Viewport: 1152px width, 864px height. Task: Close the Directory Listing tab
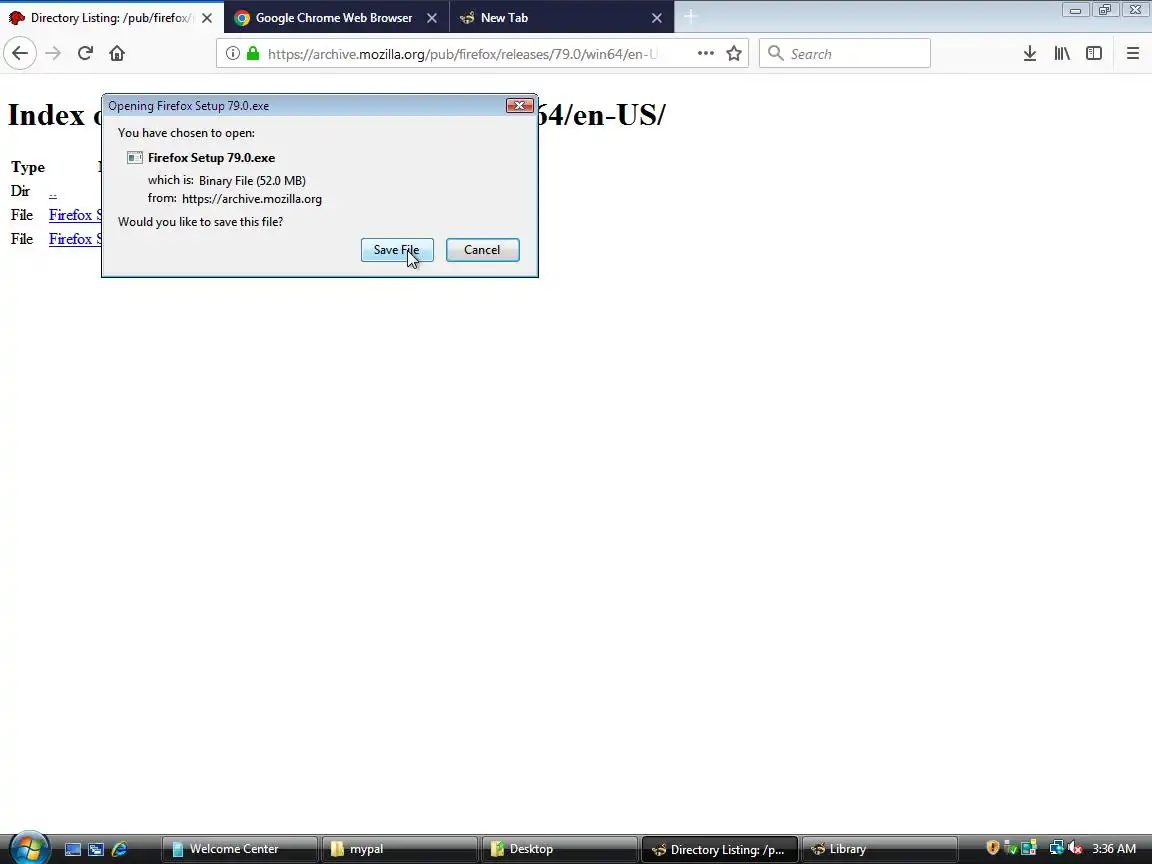[x=207, y=18]
